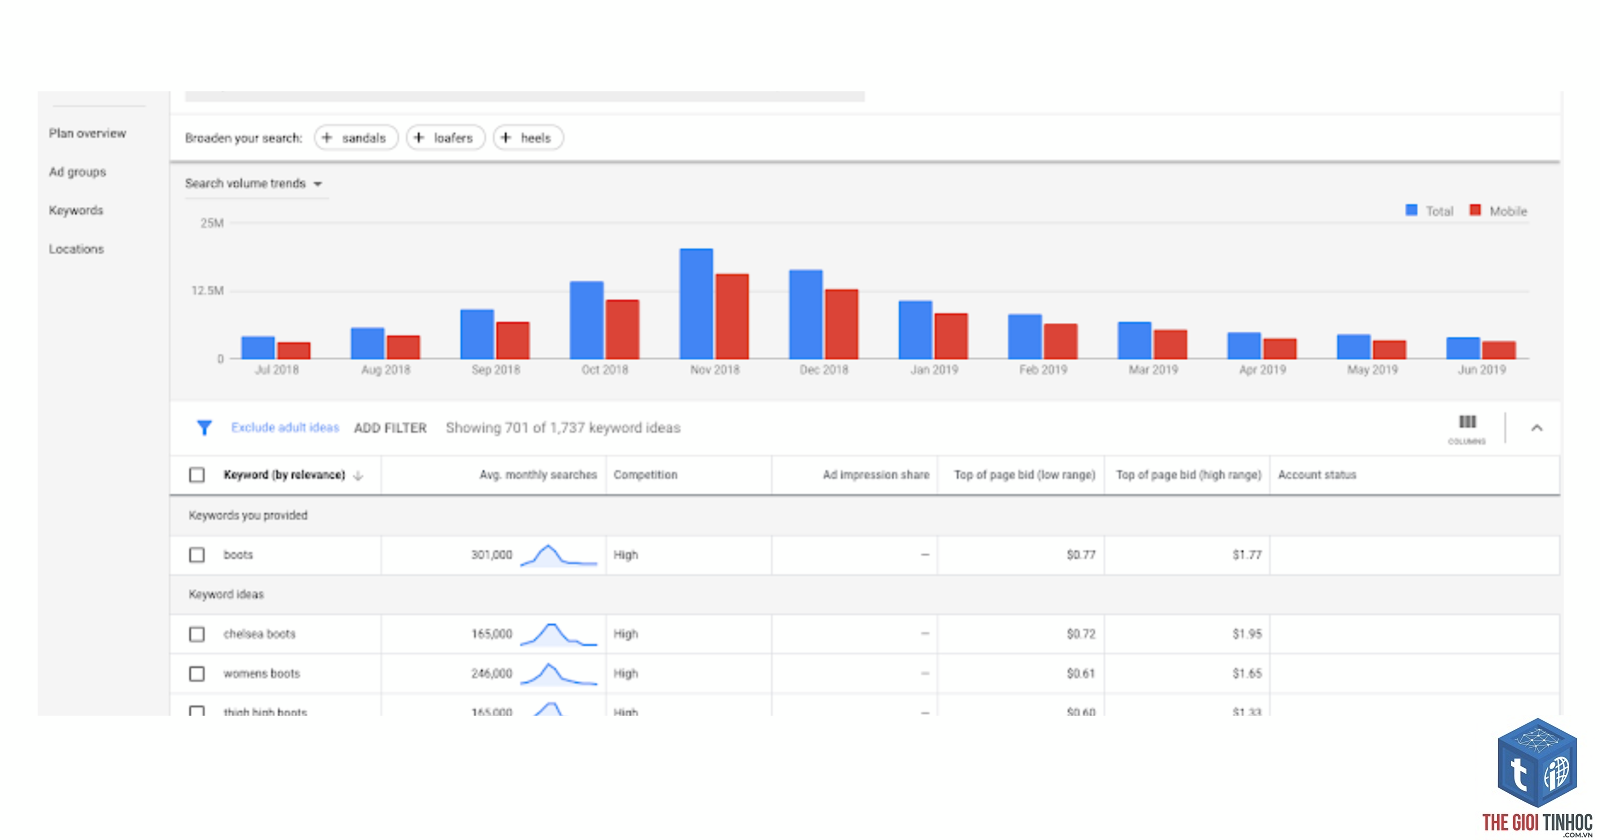This screenshot has width=1600, height=840.
Task: Open Locations in the sidebar
Action: [76, 249]
